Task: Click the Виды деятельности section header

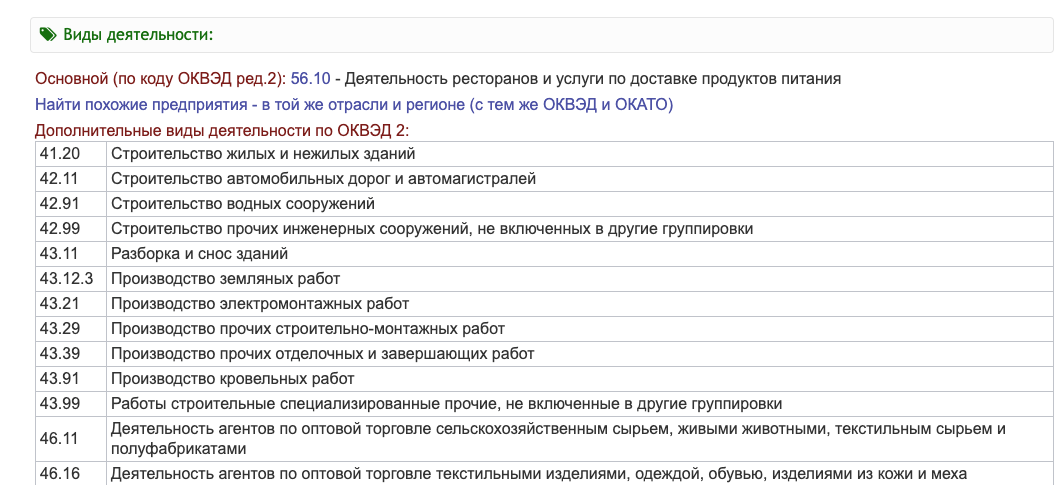Action: [138, 35]
